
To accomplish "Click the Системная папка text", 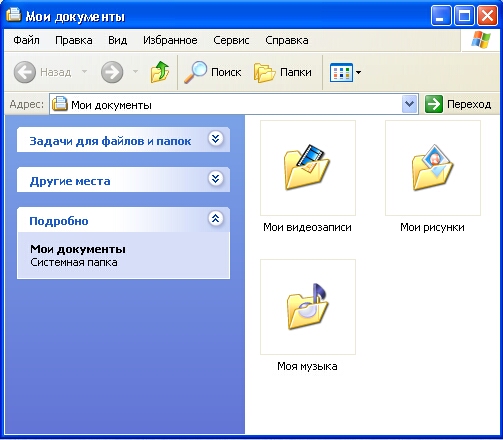I will [x=74, y=262].
